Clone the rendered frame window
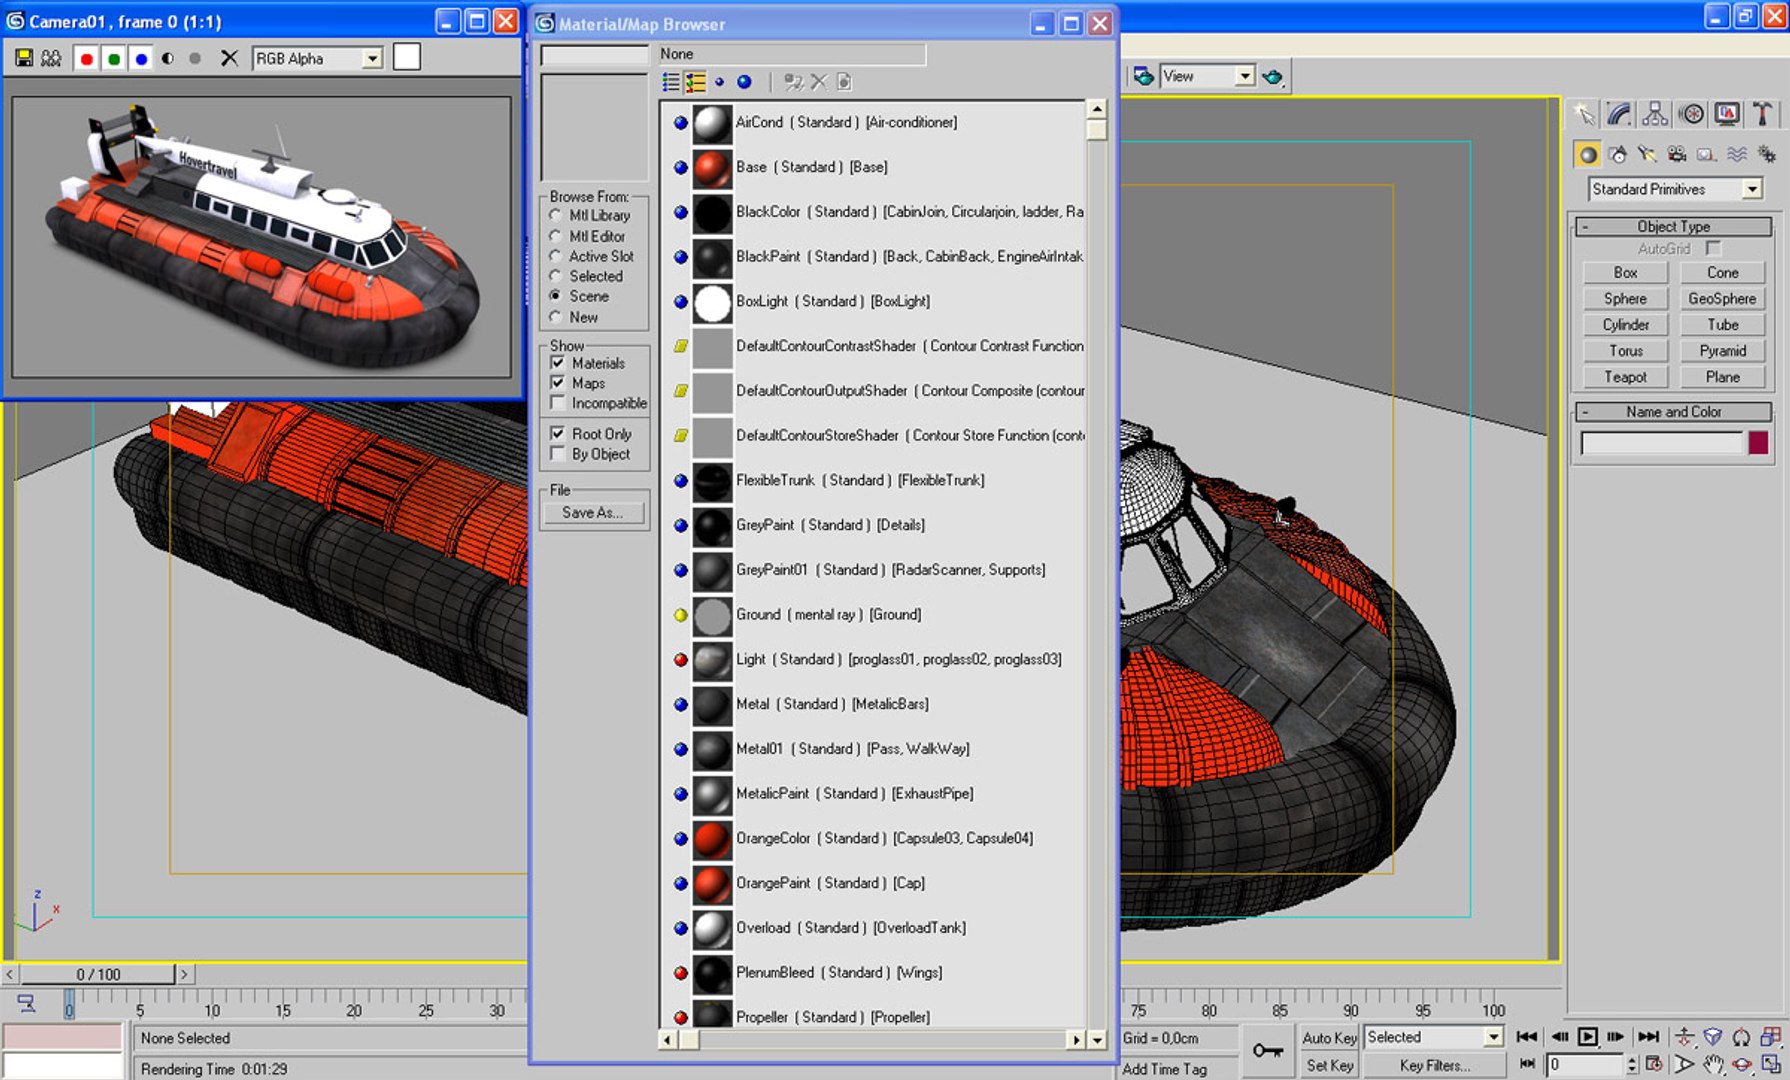Viewport: 1790px width, 1080px height. point(51,59)
